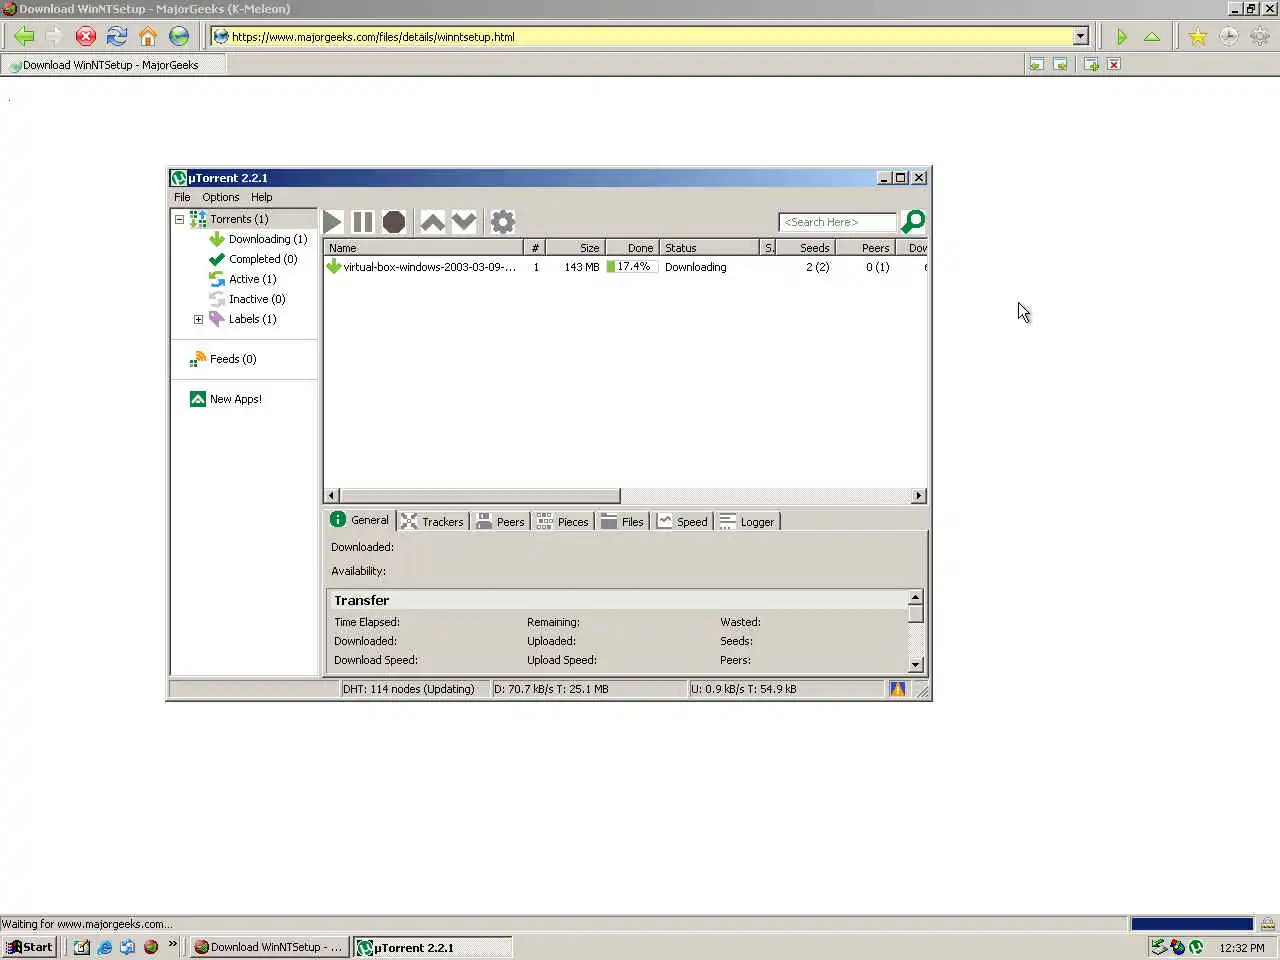Close the current K-Meleon tab using the red X

(x=1114, y=64)
